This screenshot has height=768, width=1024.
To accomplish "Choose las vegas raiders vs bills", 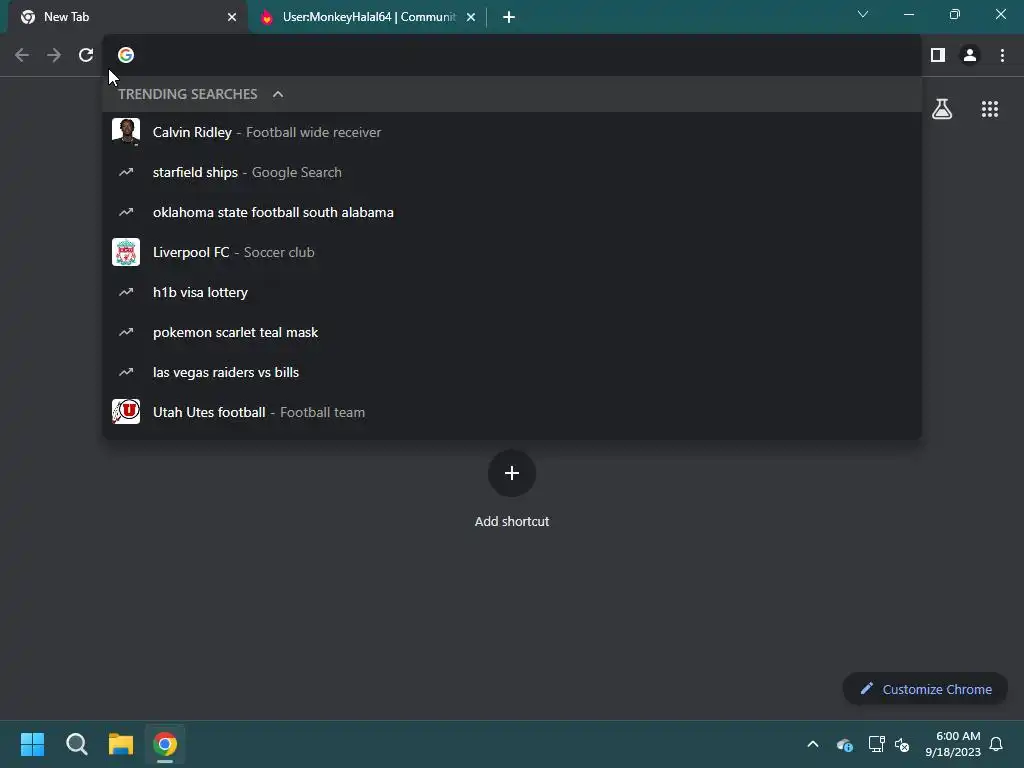I will [512, 372].
